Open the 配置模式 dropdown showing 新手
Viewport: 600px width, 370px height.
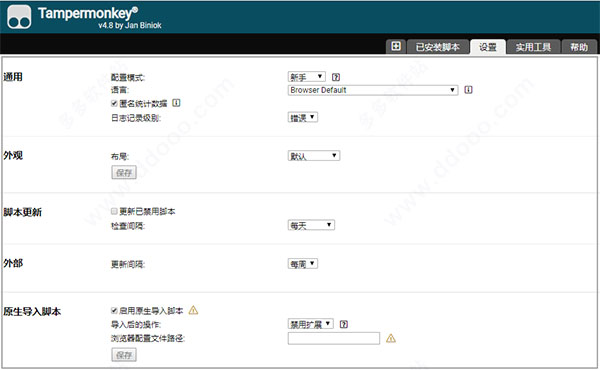pyautogui.click(x=307, y=77)
